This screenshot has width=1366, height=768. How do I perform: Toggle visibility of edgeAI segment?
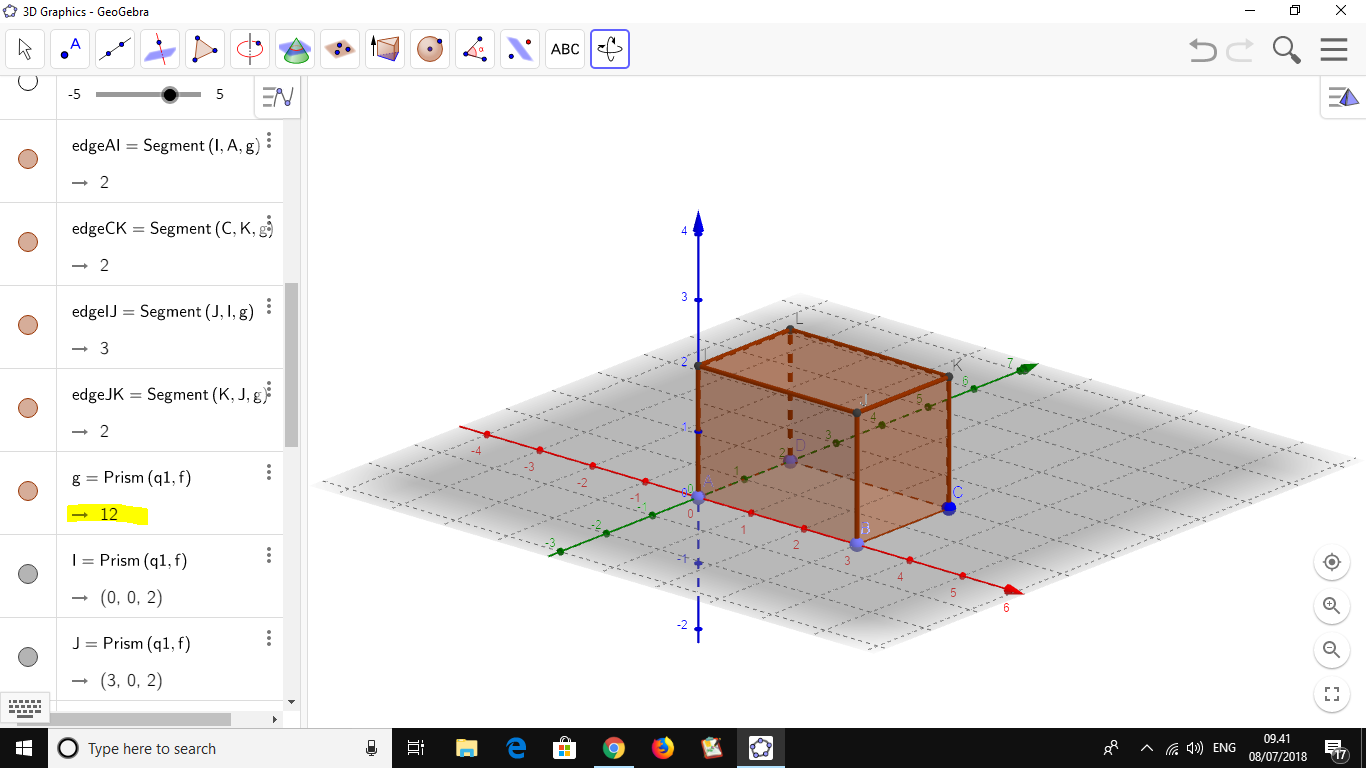click(x=28, y=156)
